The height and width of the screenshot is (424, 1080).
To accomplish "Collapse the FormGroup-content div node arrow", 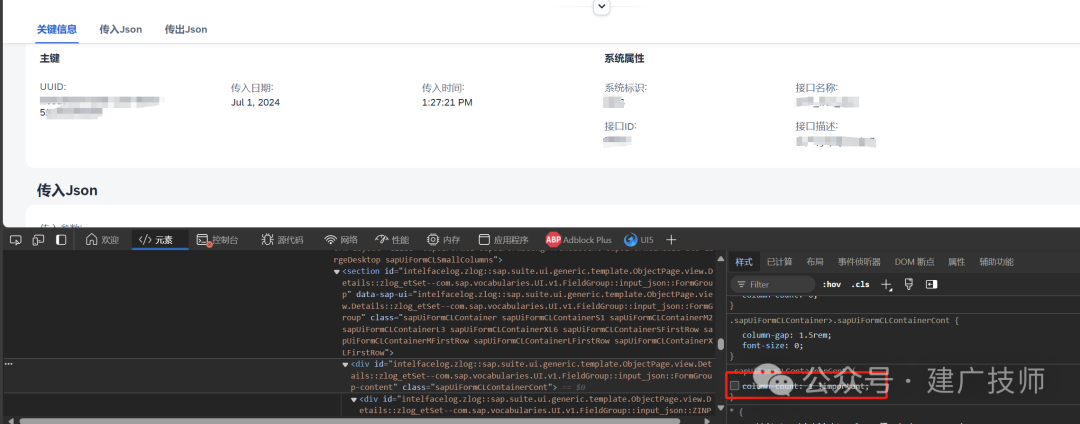I will point(345,365).
